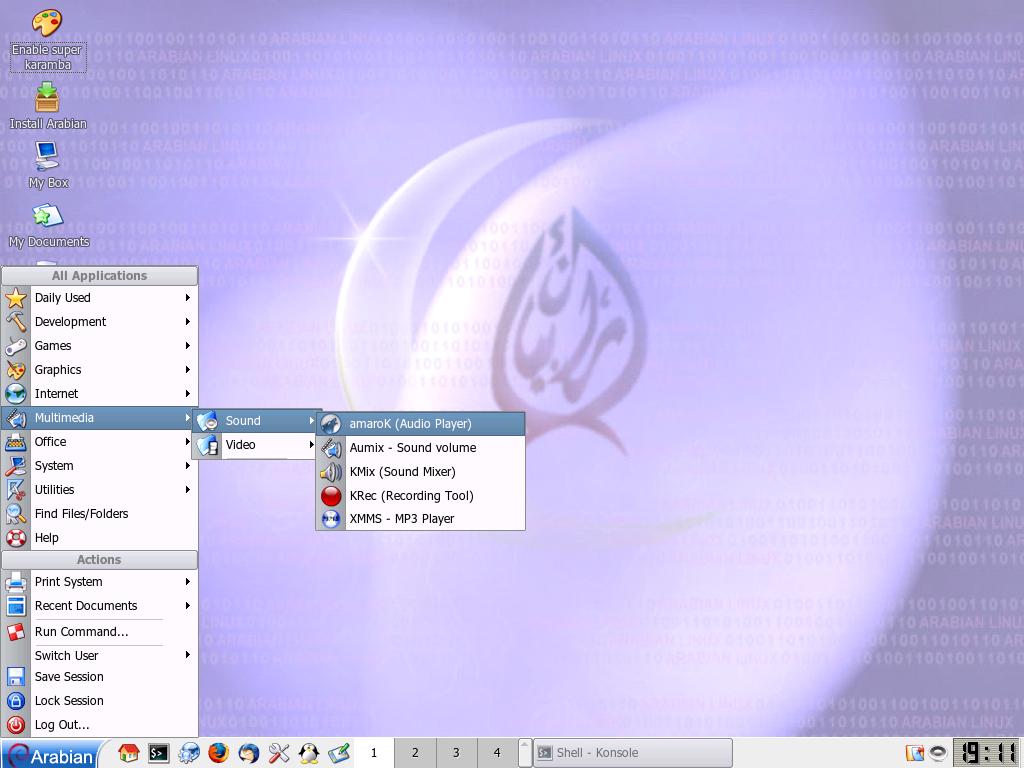The width and height of the screenshot is (1024, 768).
Task: Launch the Install Arabian desktop icon
Action: (47, 106)
